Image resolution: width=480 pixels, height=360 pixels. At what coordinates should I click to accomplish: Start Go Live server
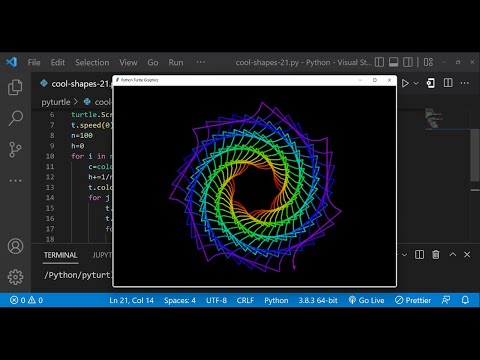point(366,300)
